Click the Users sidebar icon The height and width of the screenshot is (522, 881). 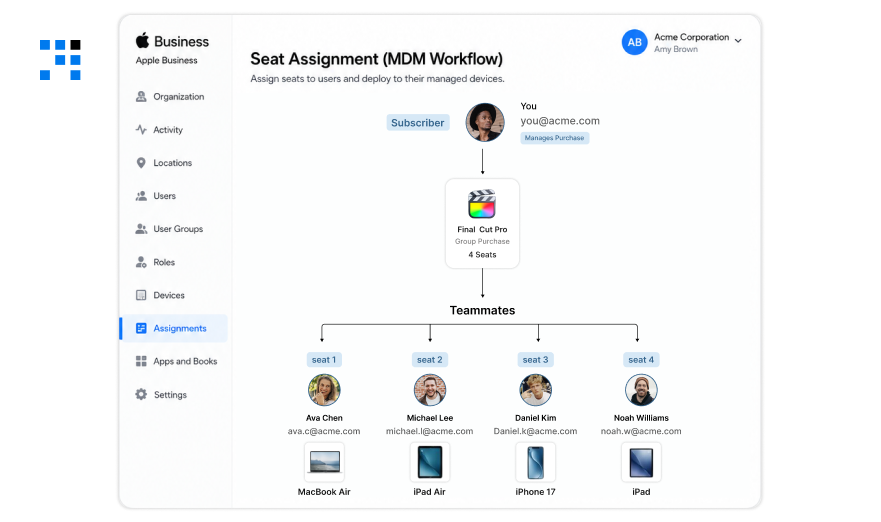coord(141,196)
